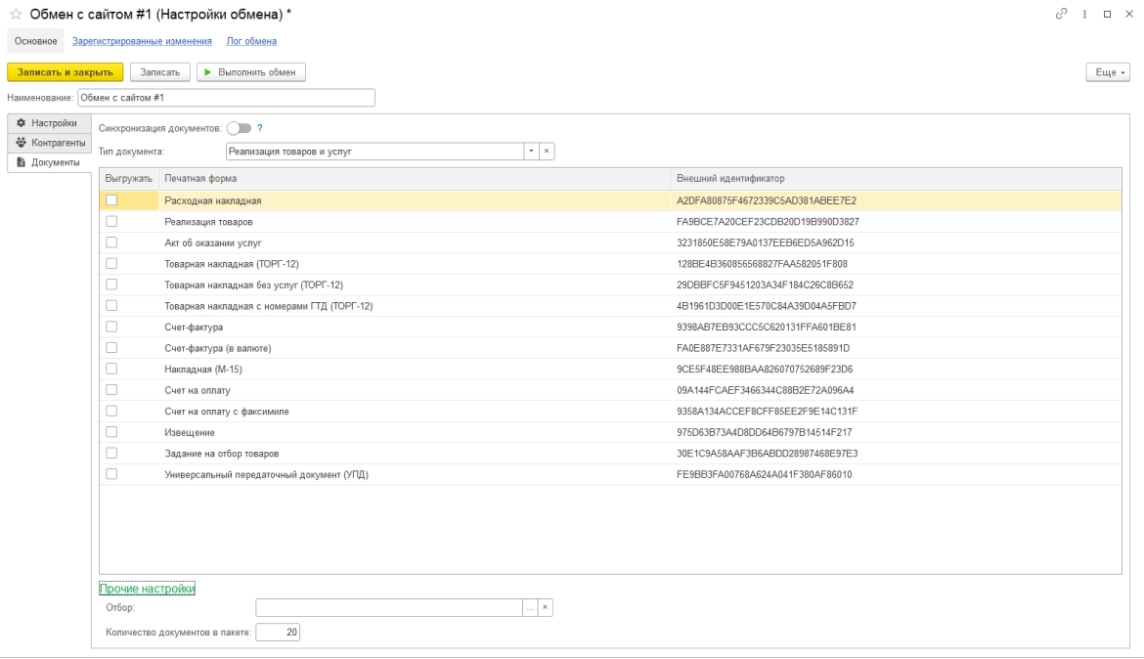Screen dimensions: 1144x659
Task: Open the vertical three-dots window menu
Action: click(x=1085, y=14)
